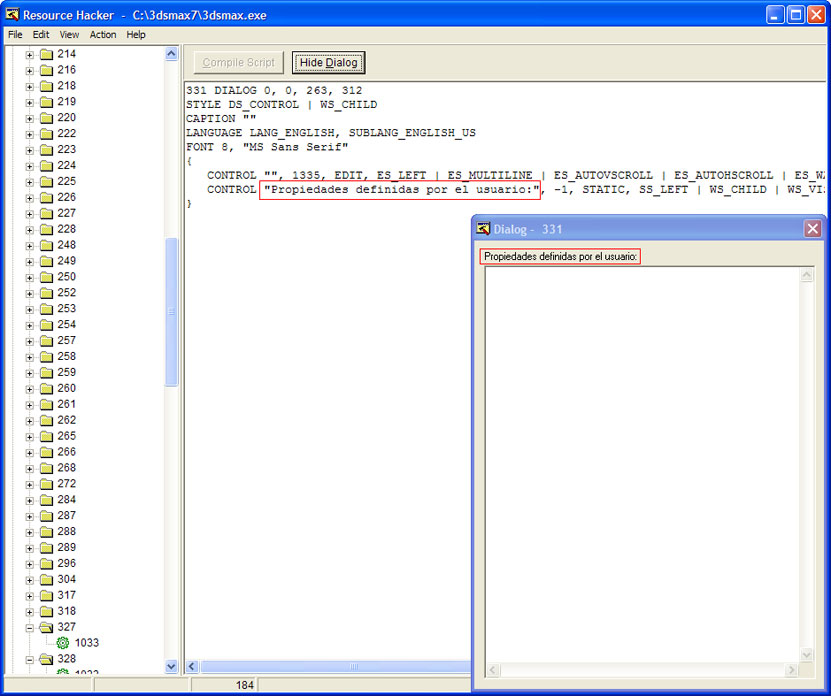This screenshot has height=696, width=831.
Task: Select the folder icon for 223
Action: click(47, 149)
